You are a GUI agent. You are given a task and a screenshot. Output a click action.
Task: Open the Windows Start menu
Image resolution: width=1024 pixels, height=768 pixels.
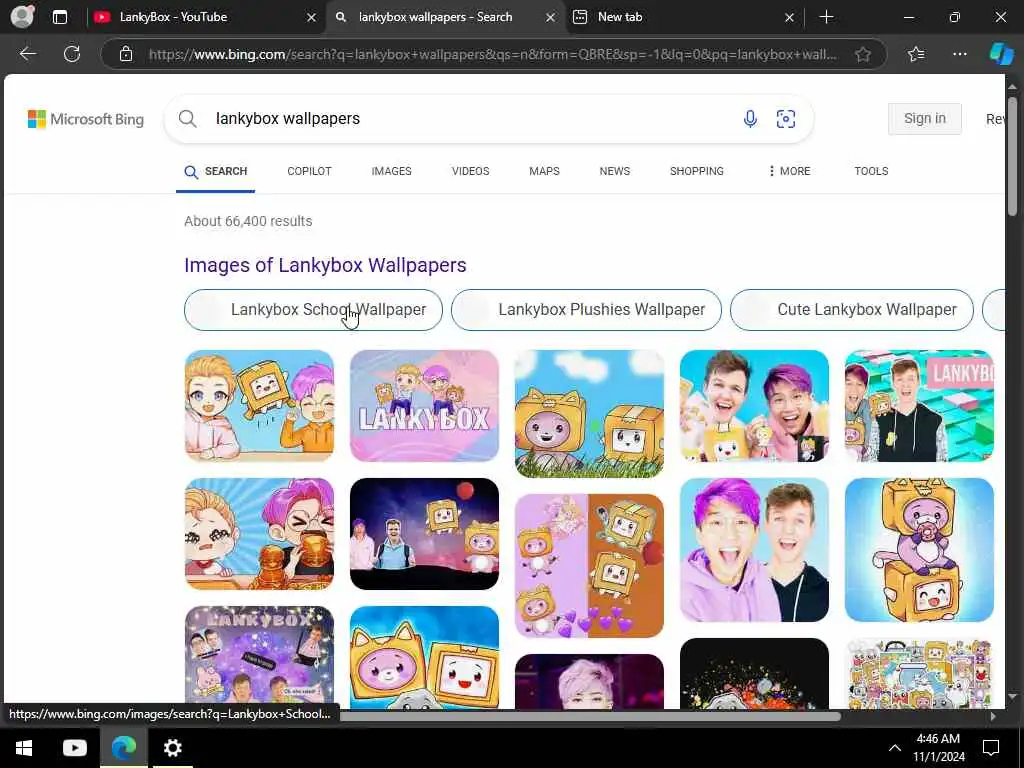(x=24, y=748)
